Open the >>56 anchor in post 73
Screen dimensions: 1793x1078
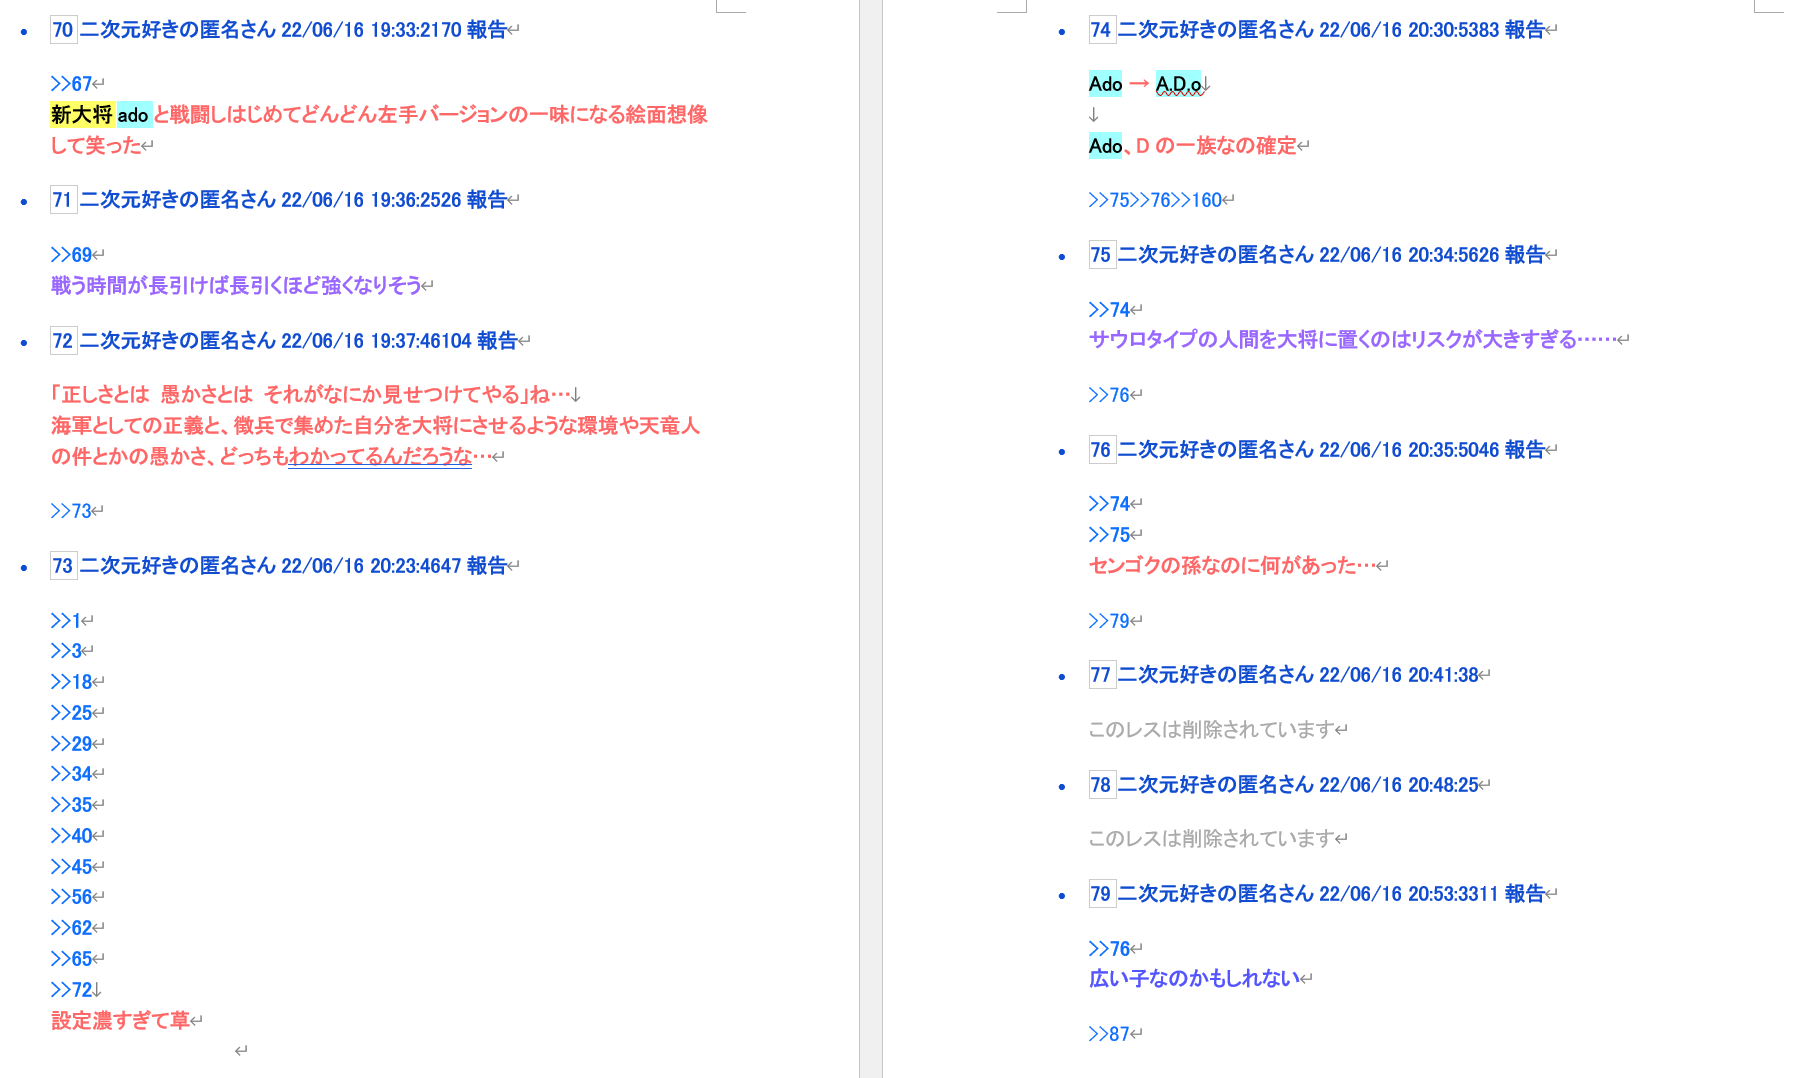tap(71, 897)
